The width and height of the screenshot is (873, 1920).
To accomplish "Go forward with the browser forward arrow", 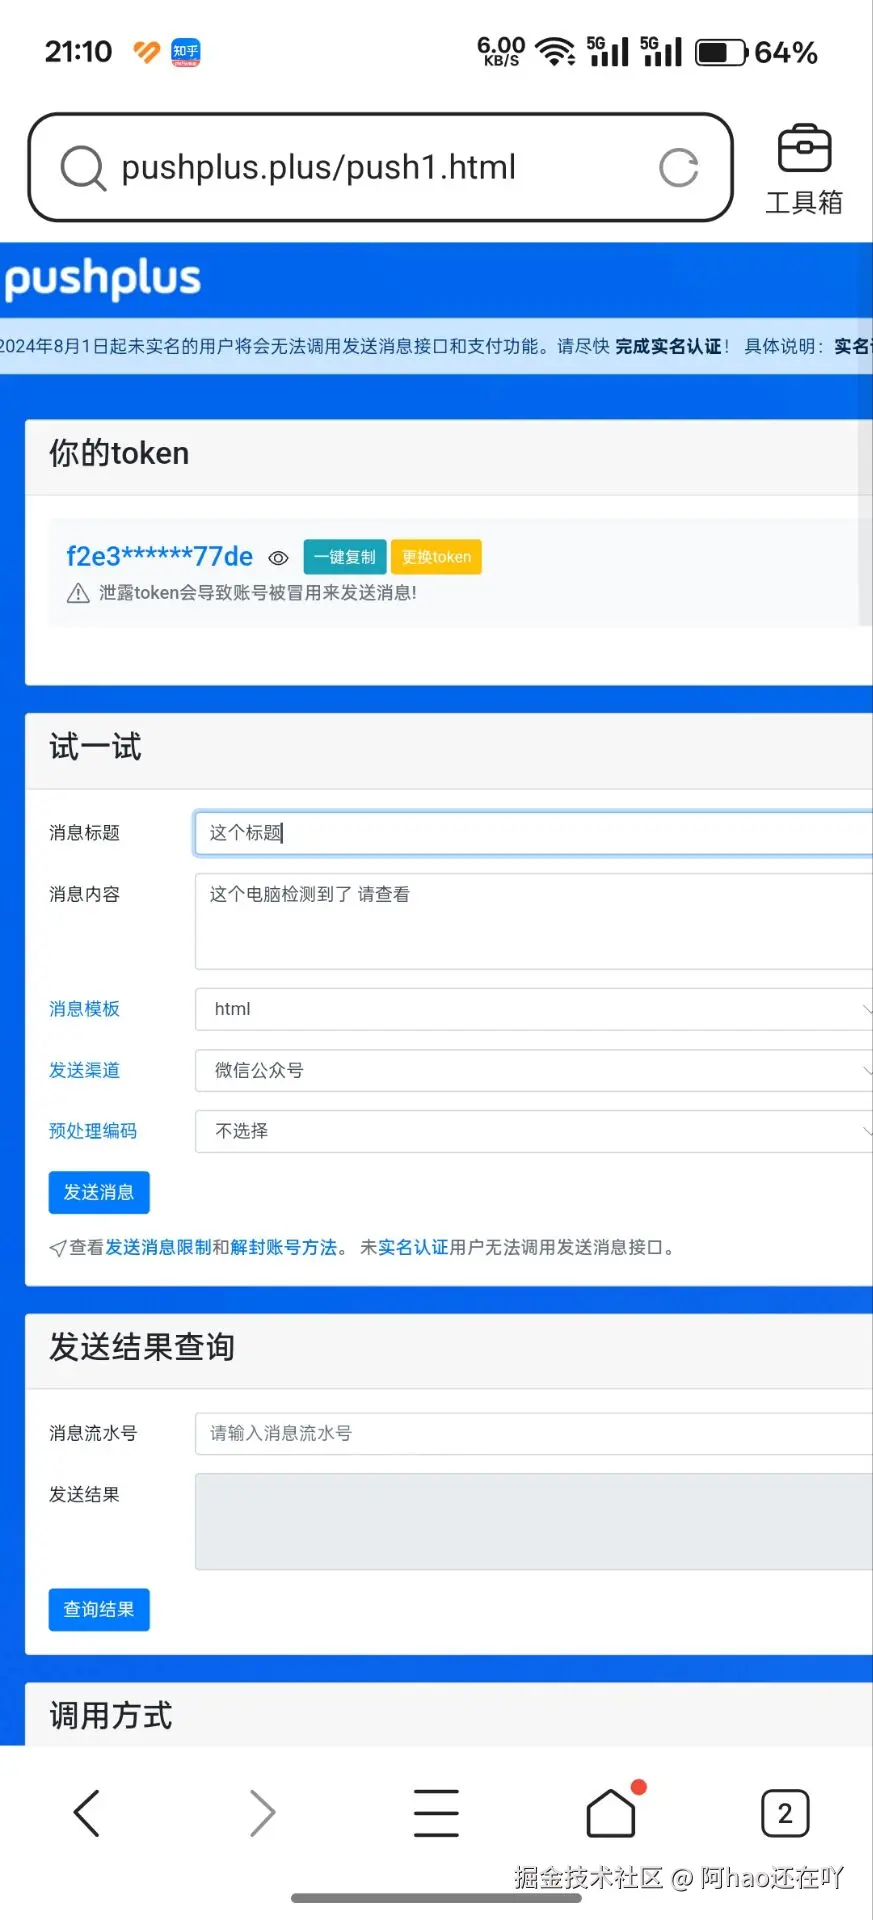I will pos(262,1813).
